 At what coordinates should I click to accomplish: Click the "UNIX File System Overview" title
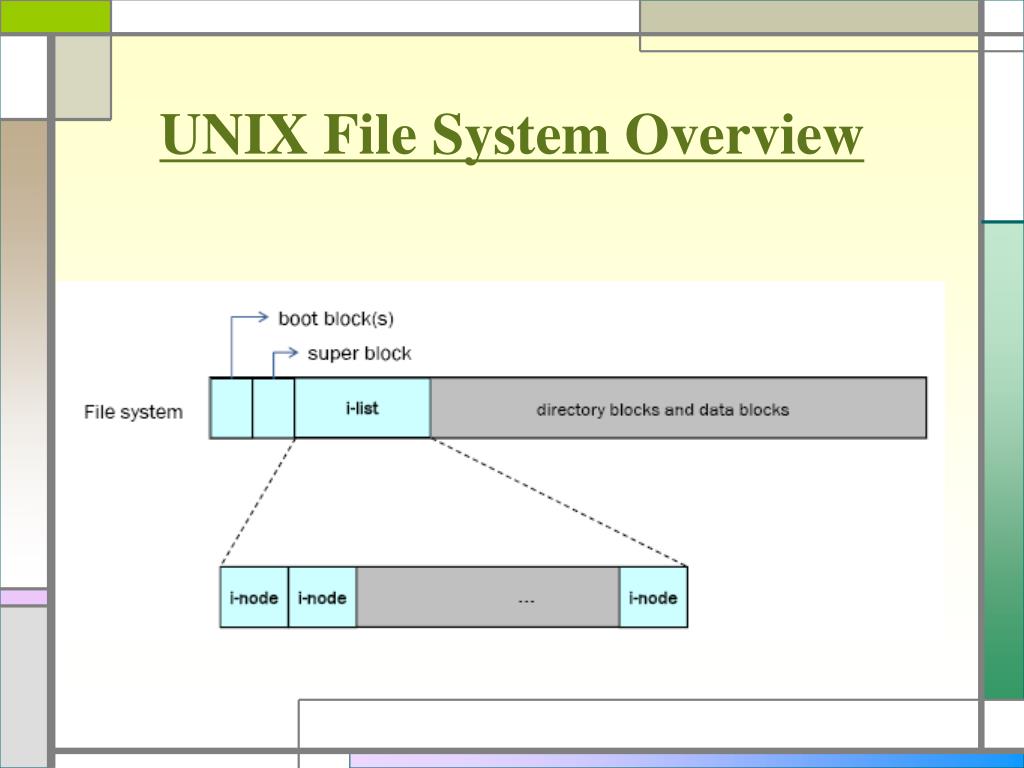point(511,135)
